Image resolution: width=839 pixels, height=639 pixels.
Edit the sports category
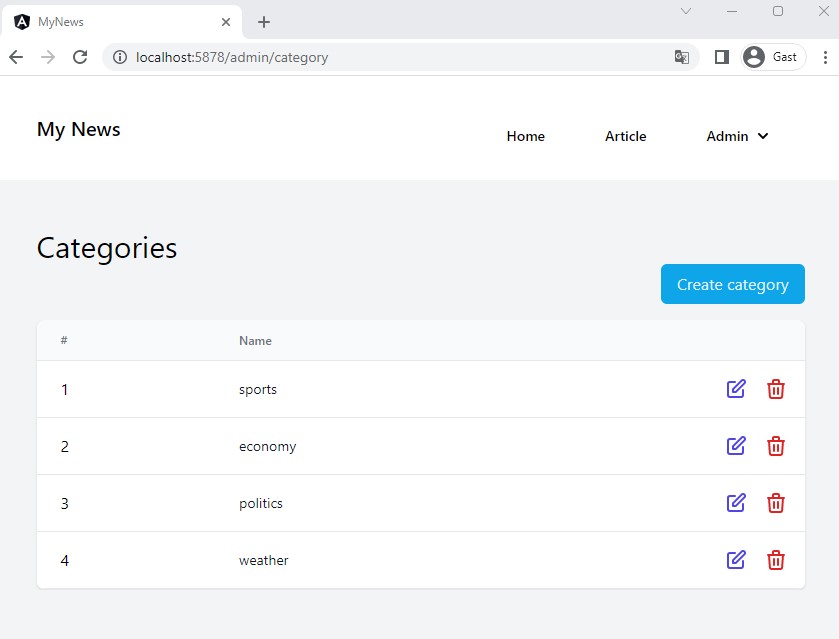736,389
